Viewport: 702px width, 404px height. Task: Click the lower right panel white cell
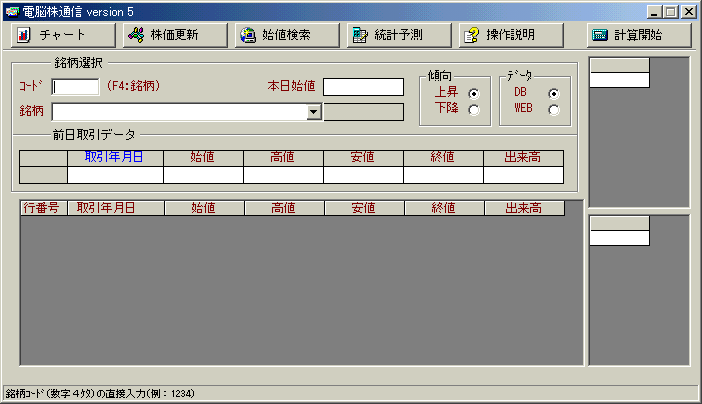click(620, 238)
